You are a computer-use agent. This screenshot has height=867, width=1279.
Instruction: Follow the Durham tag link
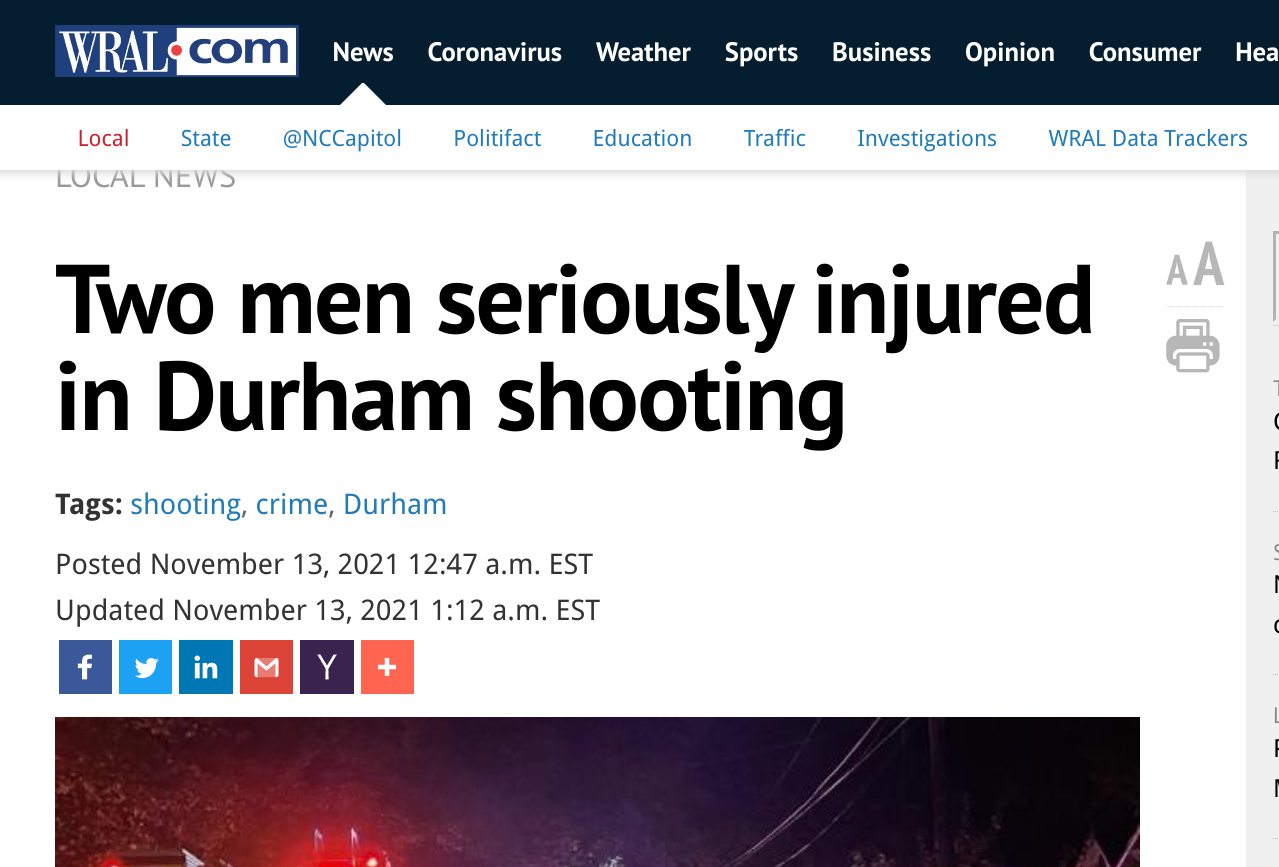coord(395,504)
